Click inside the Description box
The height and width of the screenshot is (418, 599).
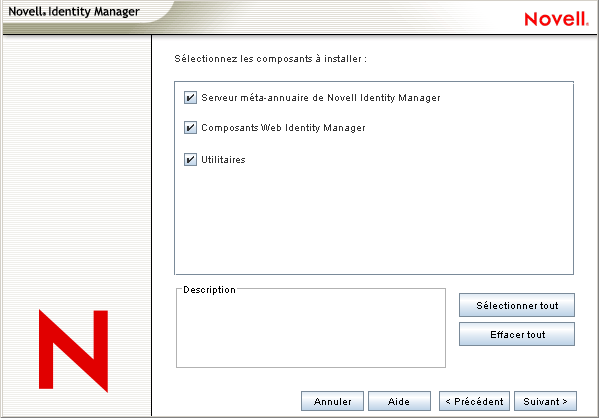[x=311, y=329]
